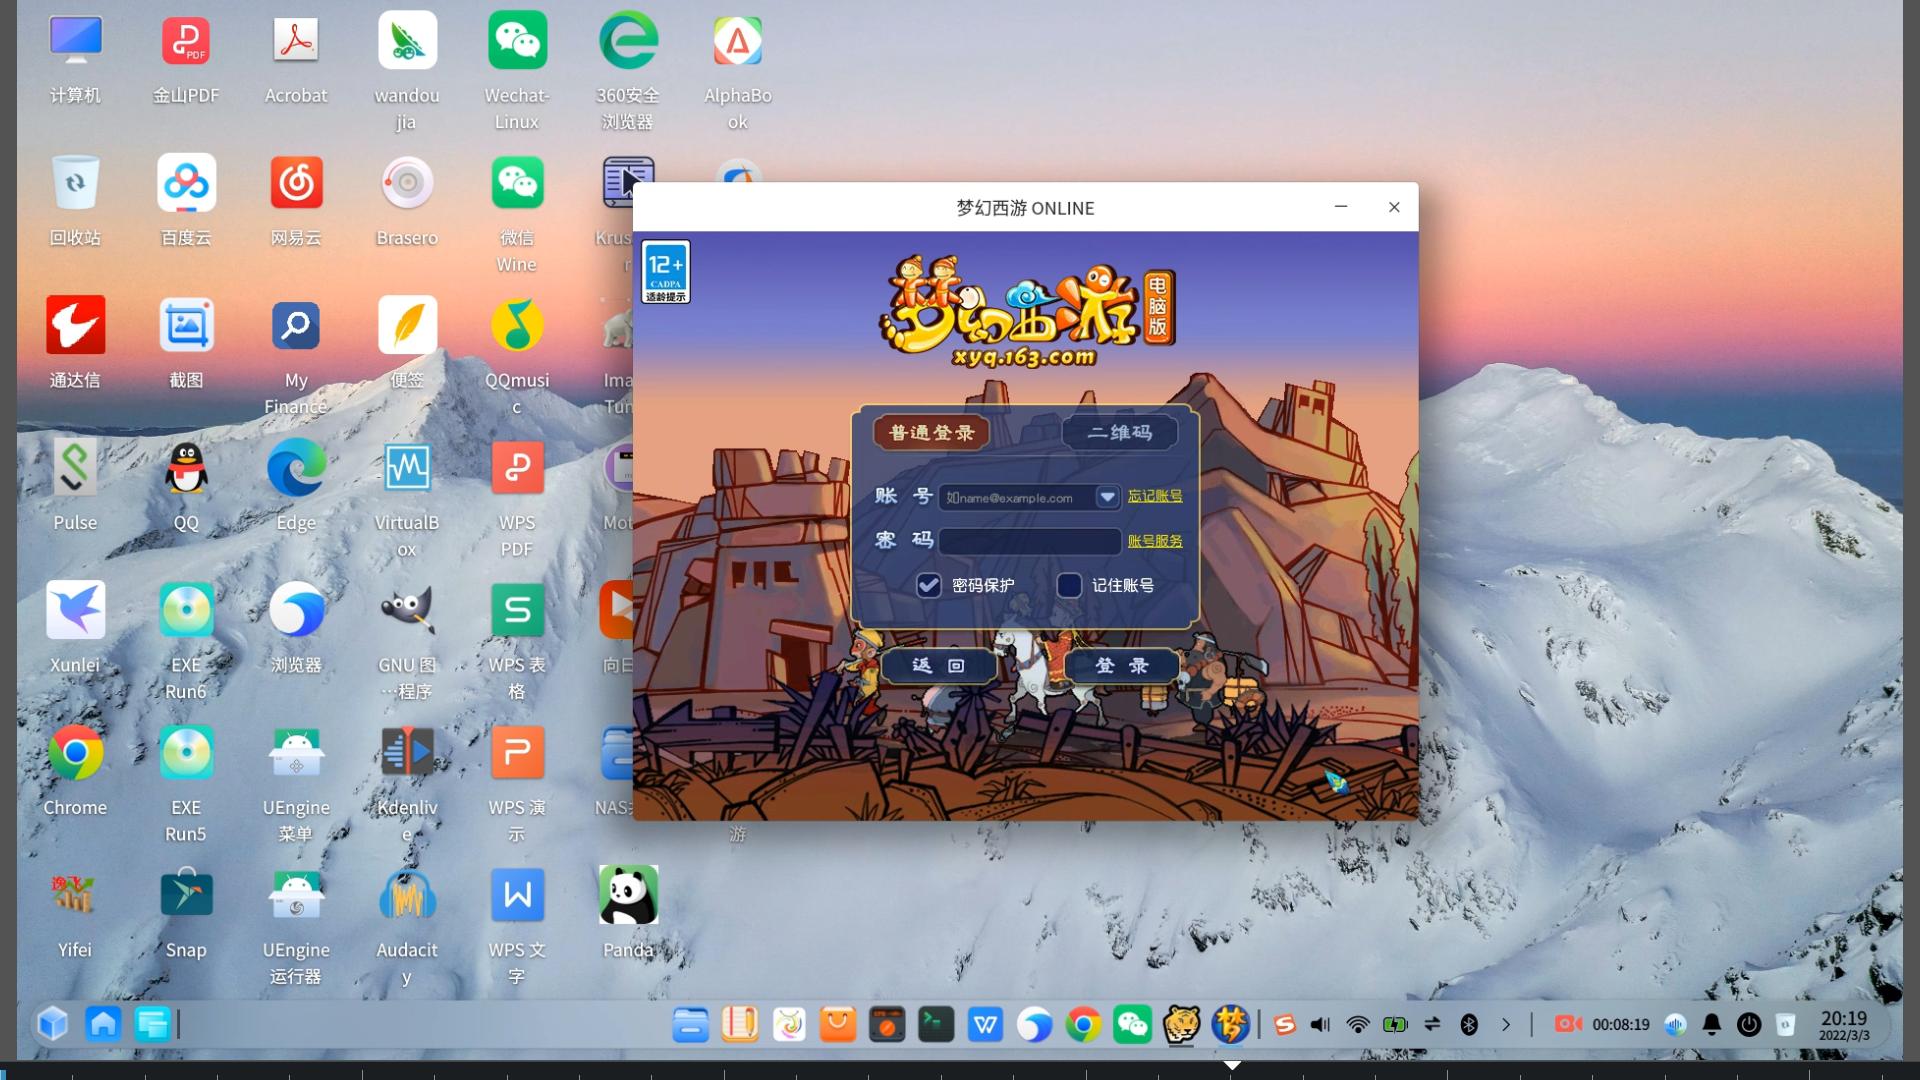Expand the hidden tray icons chevron
Screen dimensions: 1920x1080
tap(1506, 1025)
